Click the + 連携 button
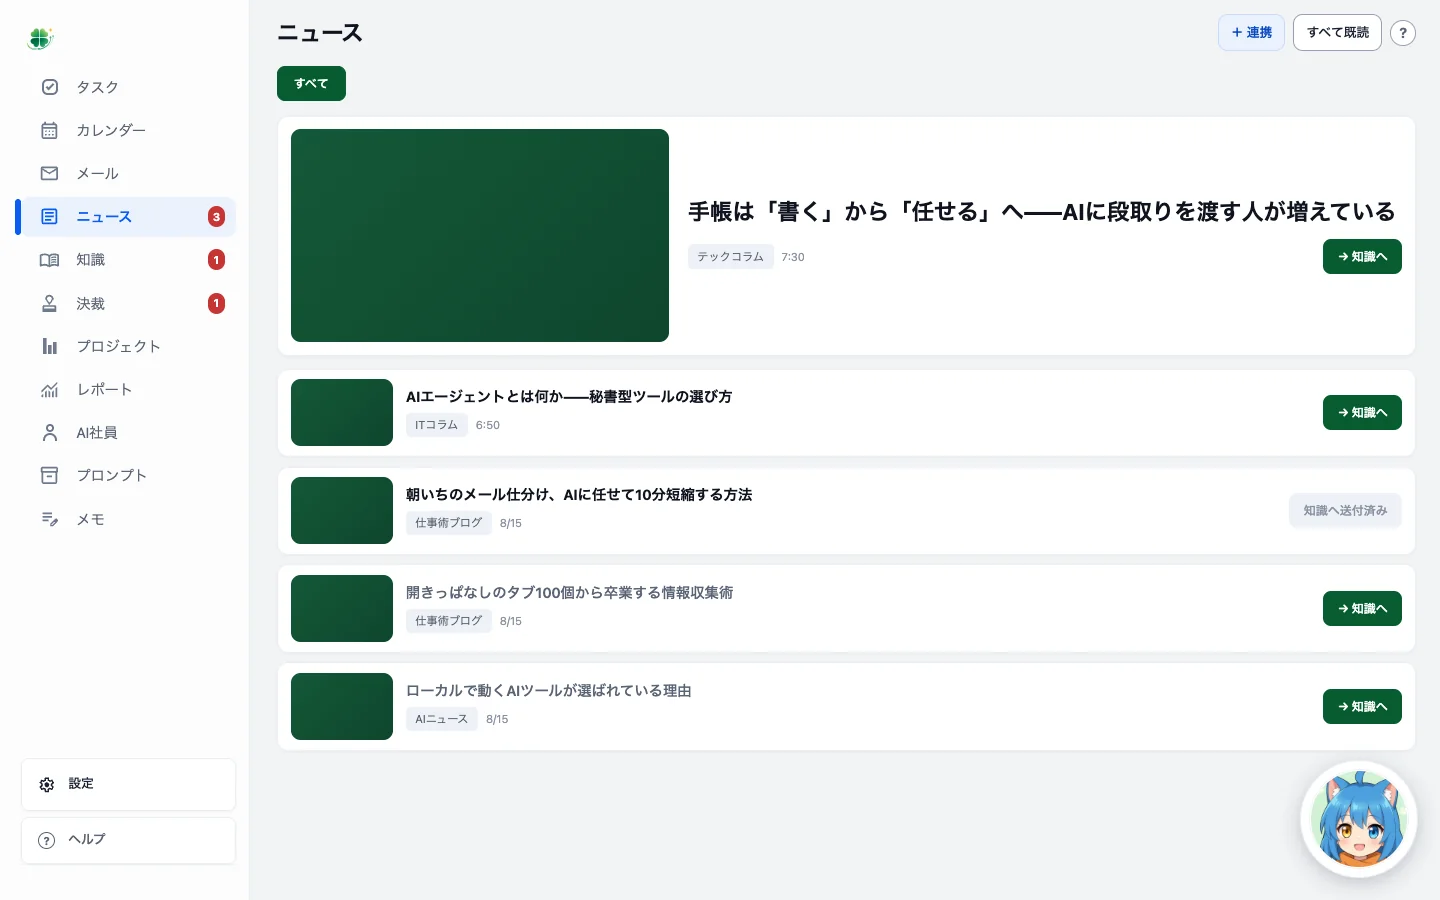Screen dimensions: 1440x900 [1251, 33]
